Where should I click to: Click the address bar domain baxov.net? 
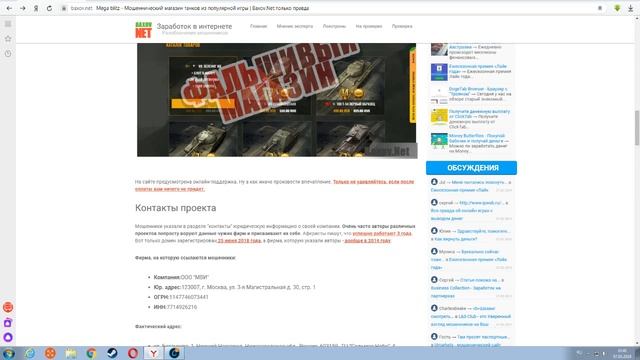pyautogui.click(x=81, y=8)
